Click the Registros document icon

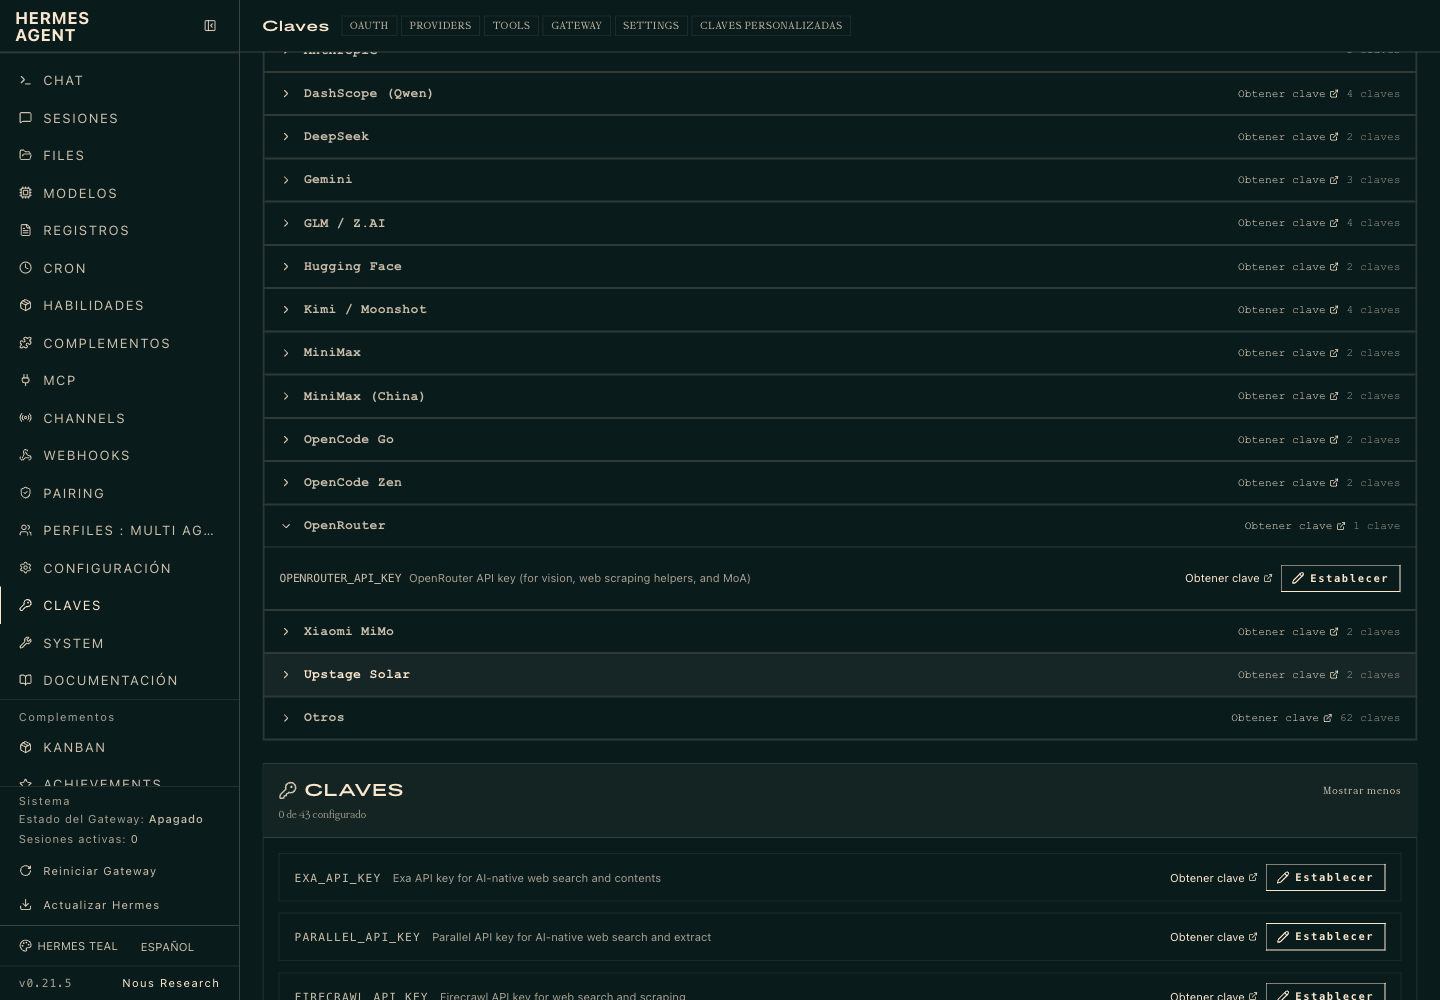pos(26,230)
